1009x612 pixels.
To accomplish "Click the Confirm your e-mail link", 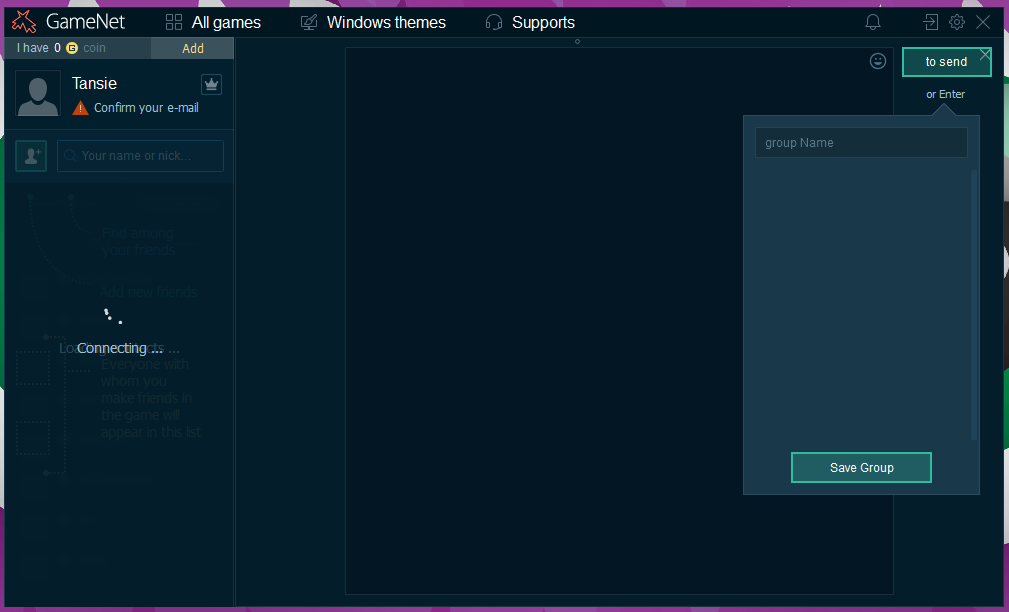I will point(146,108).
